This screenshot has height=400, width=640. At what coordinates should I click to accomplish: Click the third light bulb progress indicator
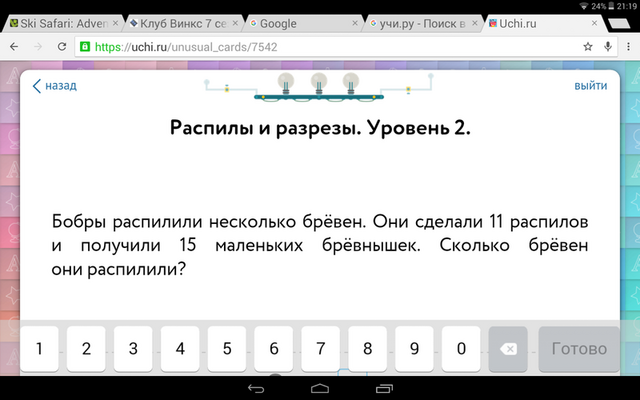(x=351, y=83)
